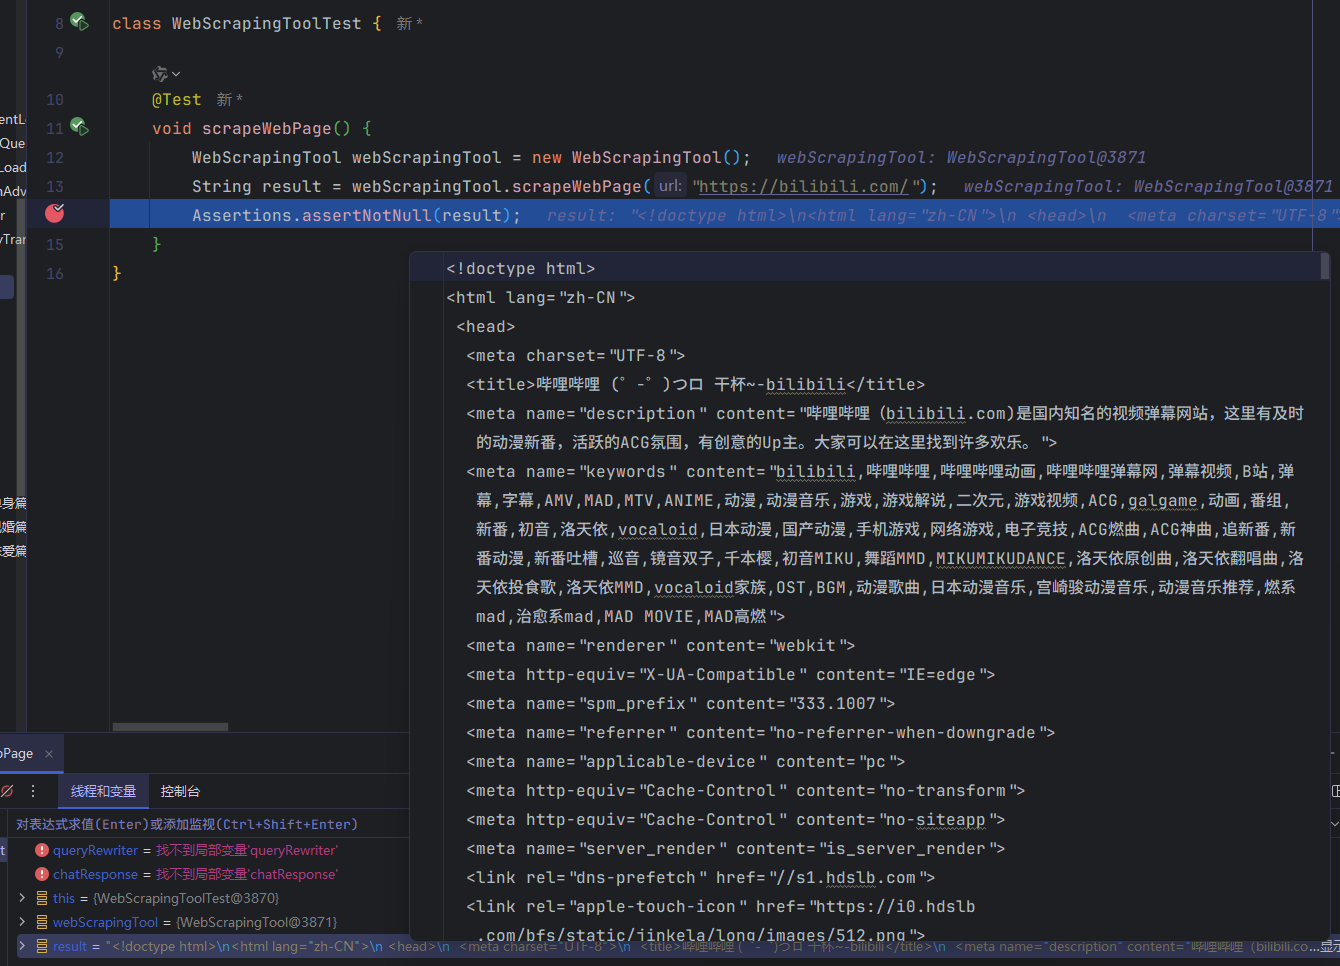Switch to the 控制台 tab
This screenshot has width=1340, height=966.
(180, 791)
